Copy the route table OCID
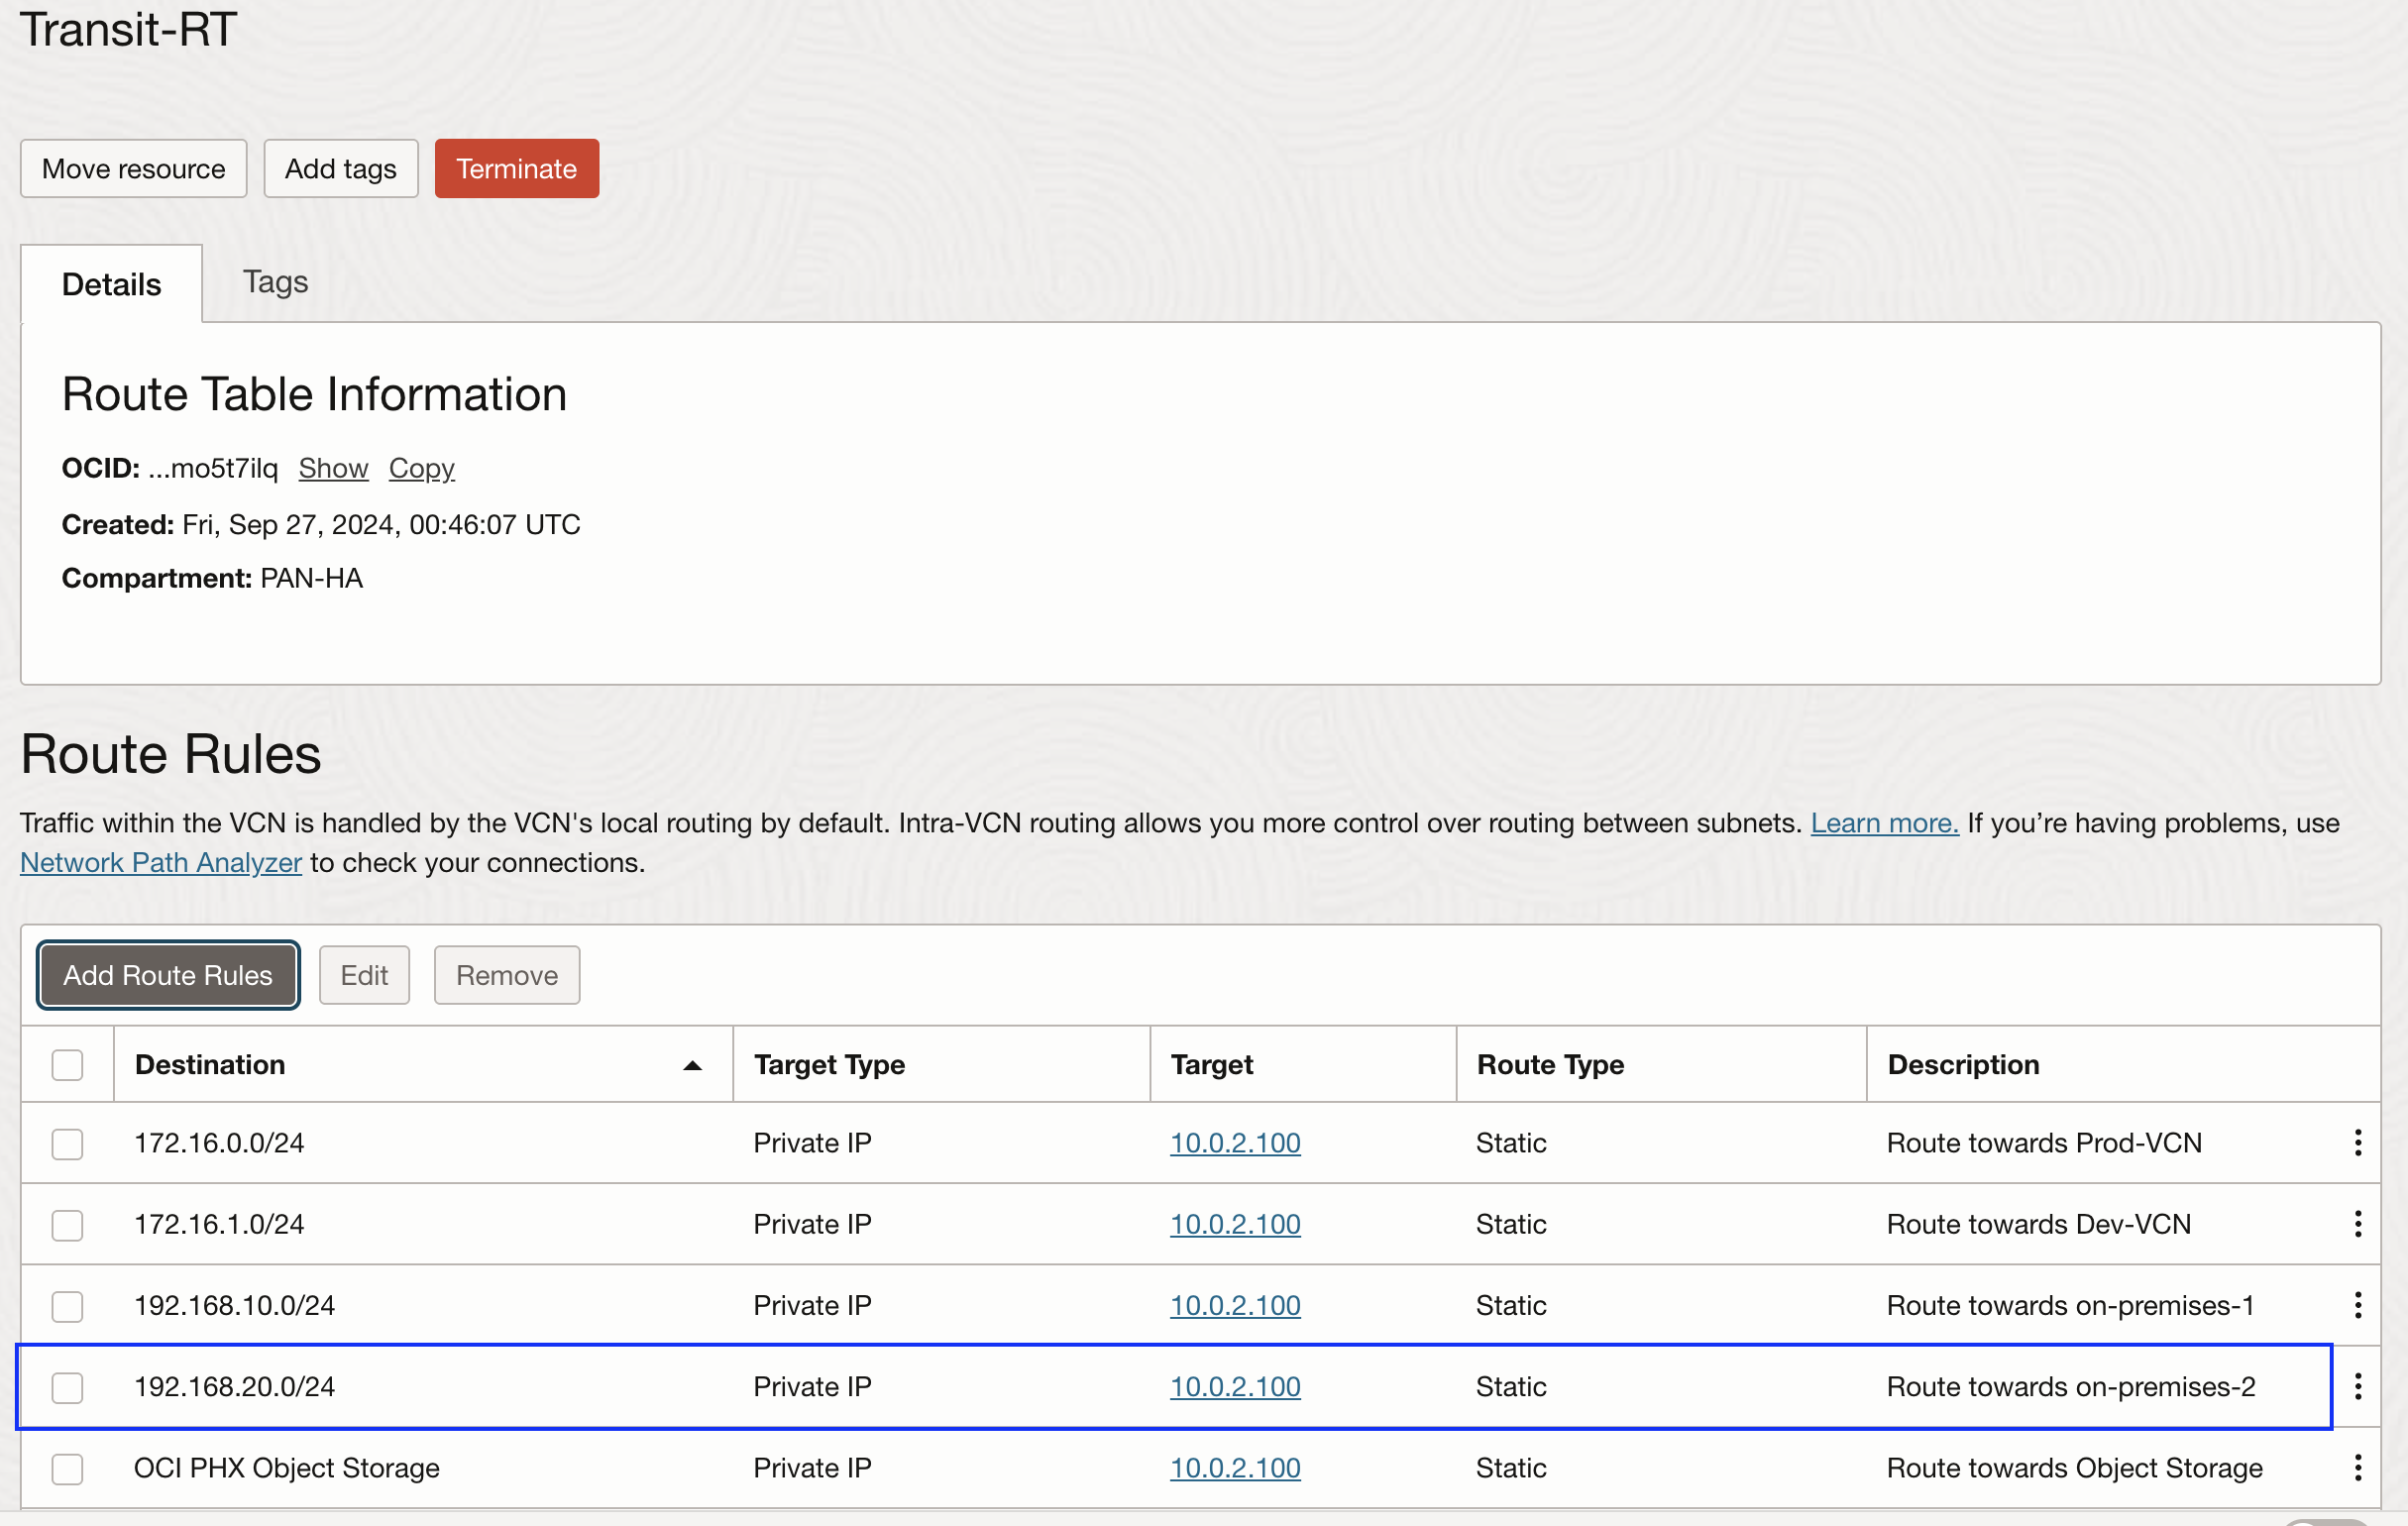This screenshot has width=2408, height=1526. [421, 468]
